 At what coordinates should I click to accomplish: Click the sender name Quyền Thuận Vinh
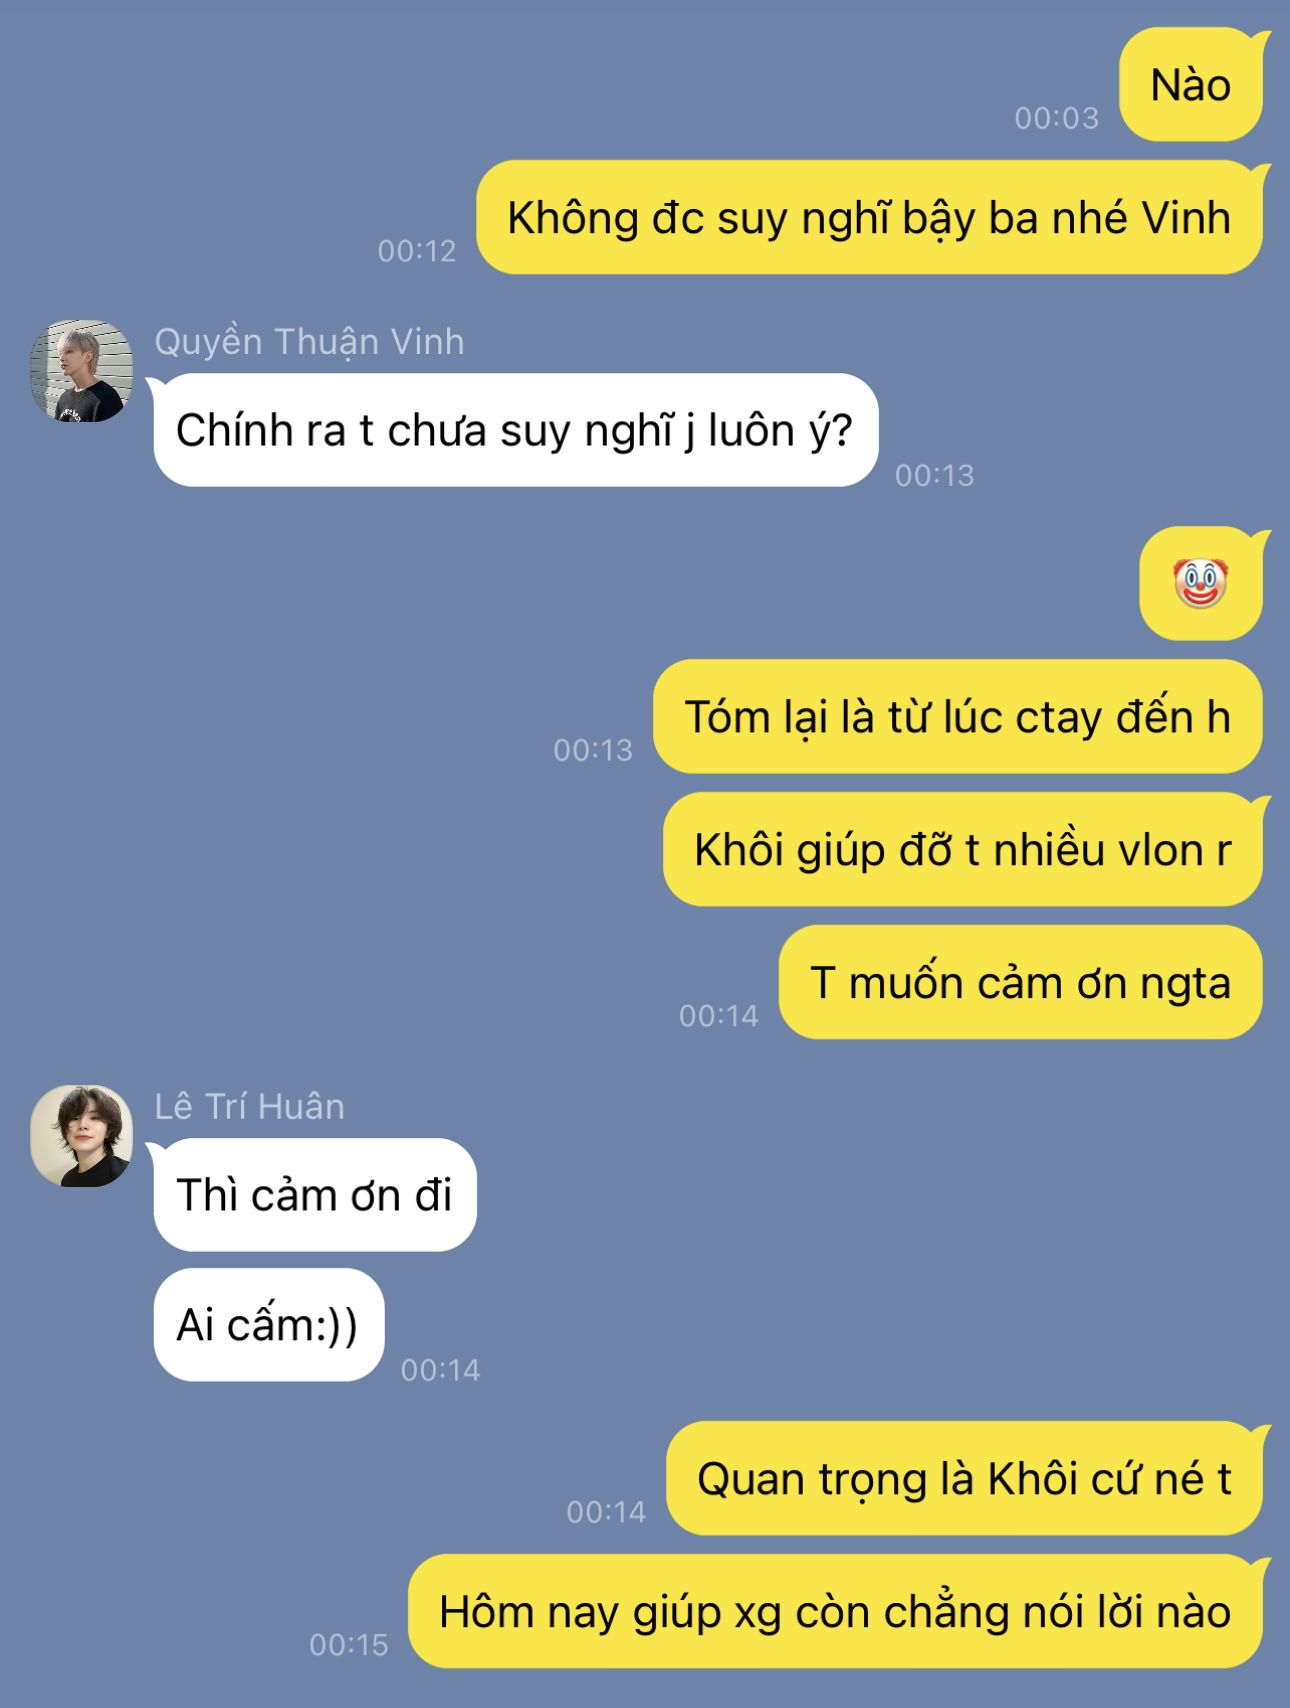309,342
